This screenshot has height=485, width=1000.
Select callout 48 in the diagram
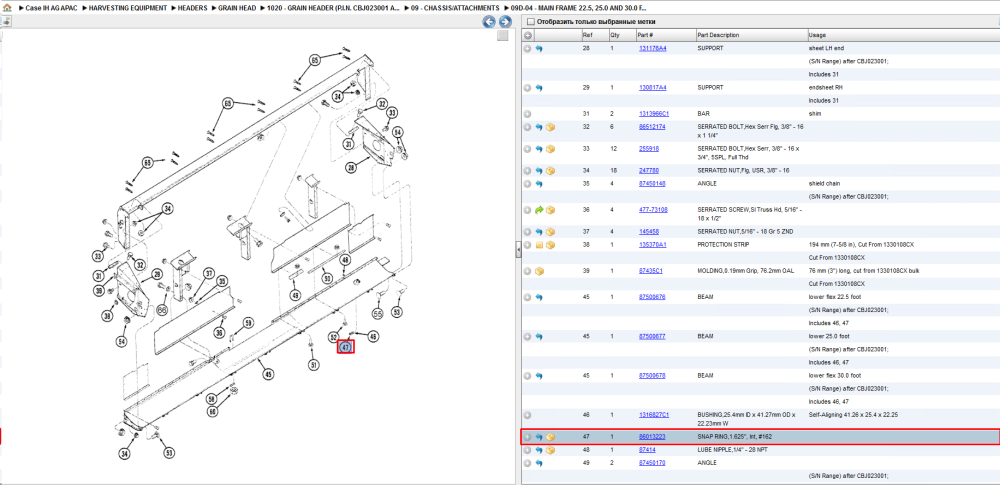click(344, 260)
